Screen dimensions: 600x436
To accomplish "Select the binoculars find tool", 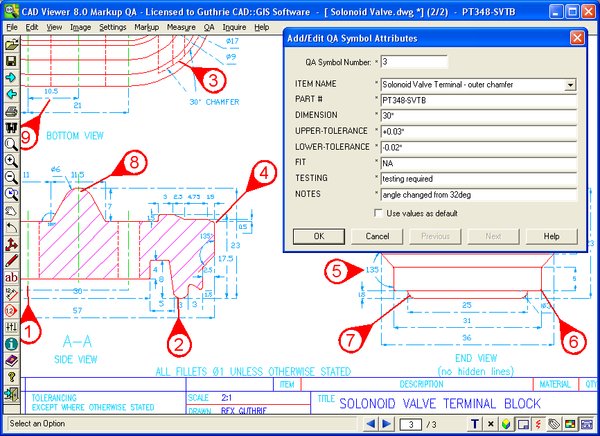I will (x=10, y=127).
